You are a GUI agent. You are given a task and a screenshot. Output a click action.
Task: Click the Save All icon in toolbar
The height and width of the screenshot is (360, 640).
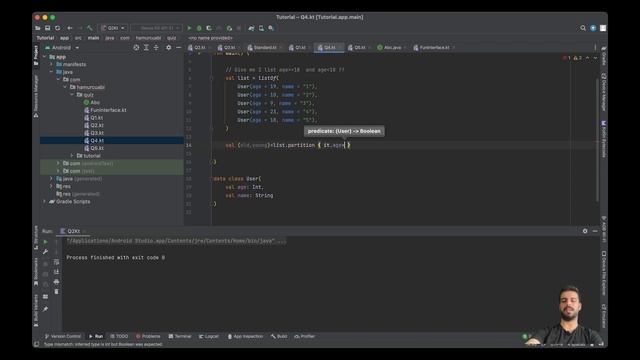point(48,28)
